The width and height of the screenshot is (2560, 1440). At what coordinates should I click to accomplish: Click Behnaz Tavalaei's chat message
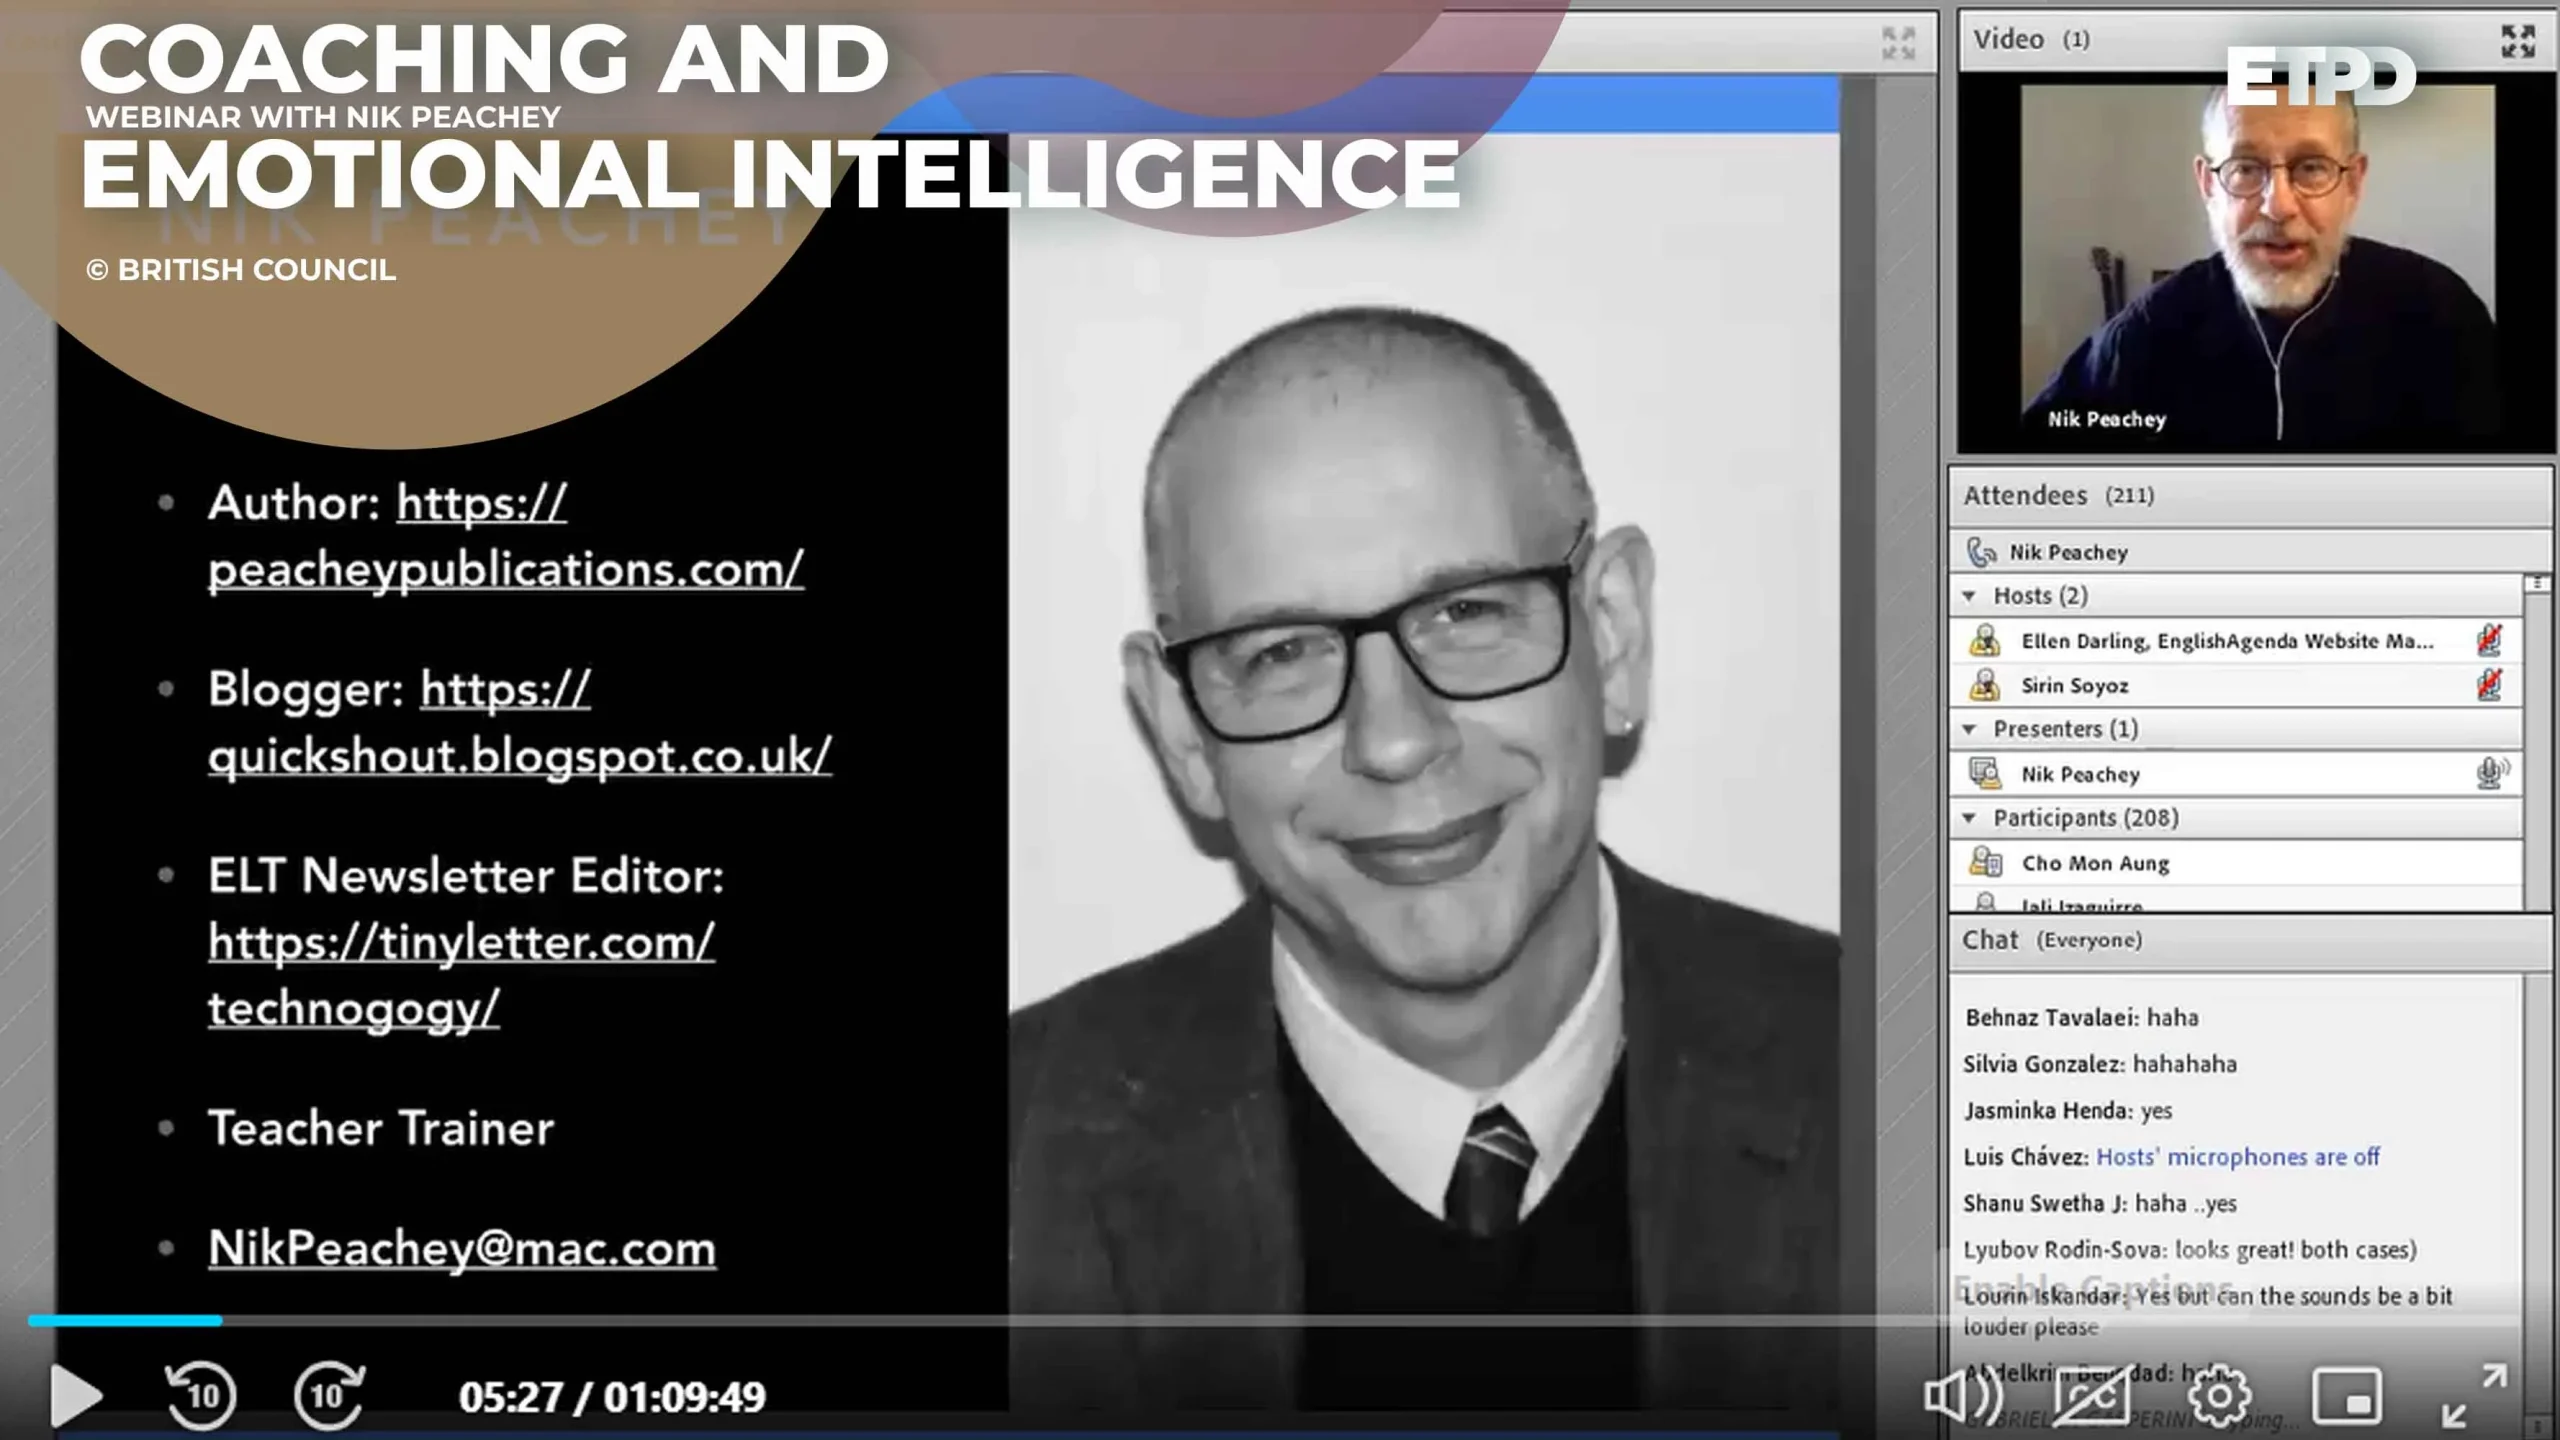click(x=2081, y=1018)
